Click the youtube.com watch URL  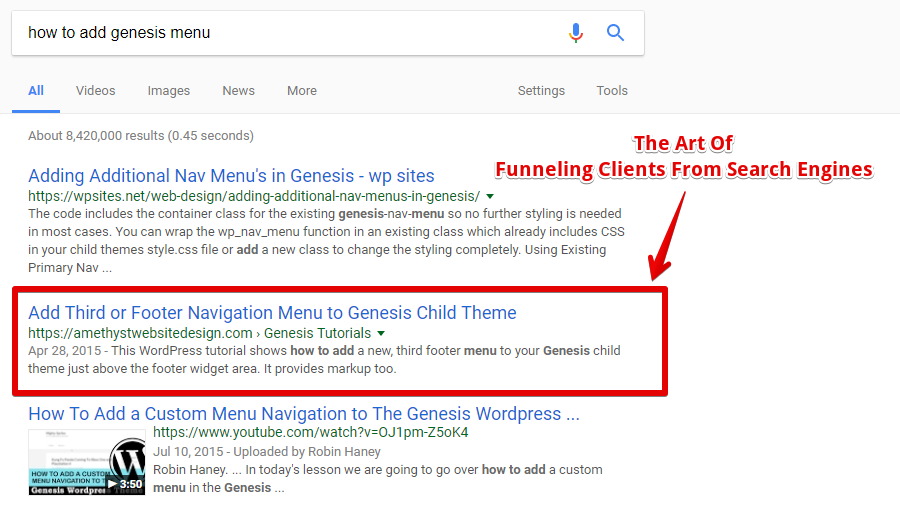click(x=310, y=433)
